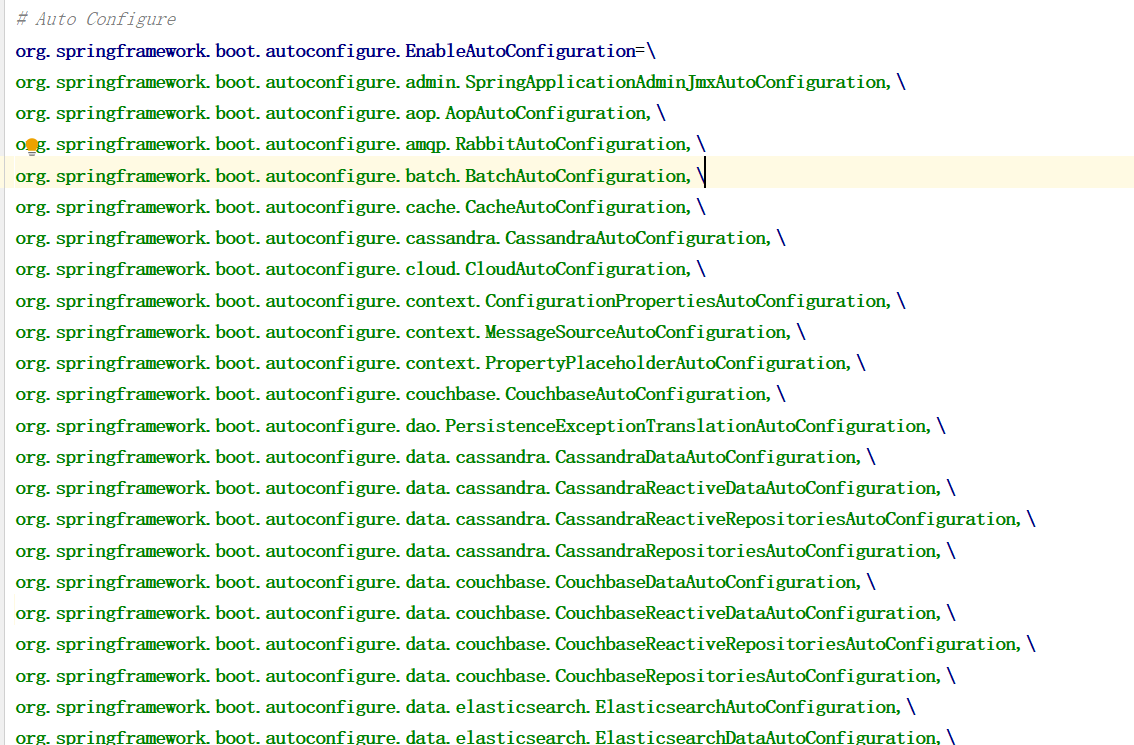This screenshot has width=1134, height=745.
Task: Click CassandraDataAutoConfiguration line
Action: coord(446,458)
